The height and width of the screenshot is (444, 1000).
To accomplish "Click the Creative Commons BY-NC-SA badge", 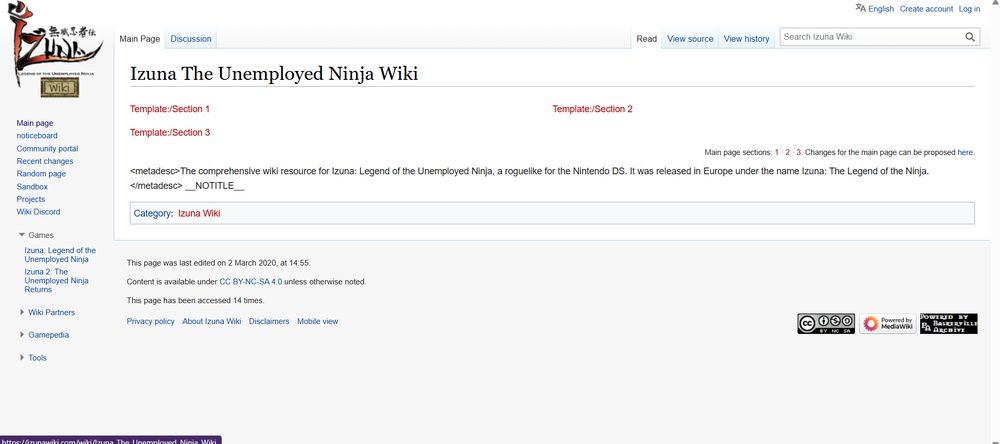I will (x=825, y=323).
